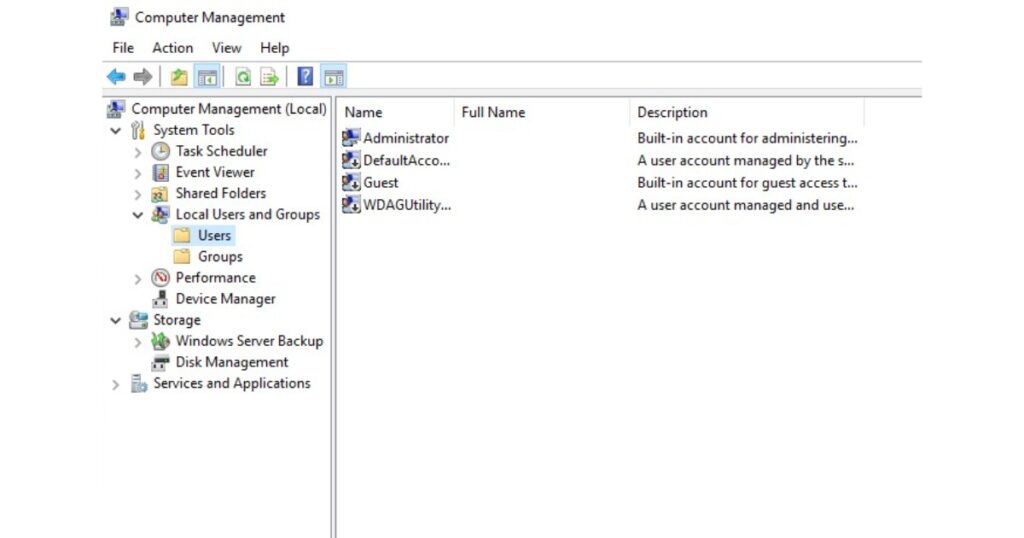1024x538 pixels.
Task: Go back with the blue Back arrow
Action: coord(116,77)
